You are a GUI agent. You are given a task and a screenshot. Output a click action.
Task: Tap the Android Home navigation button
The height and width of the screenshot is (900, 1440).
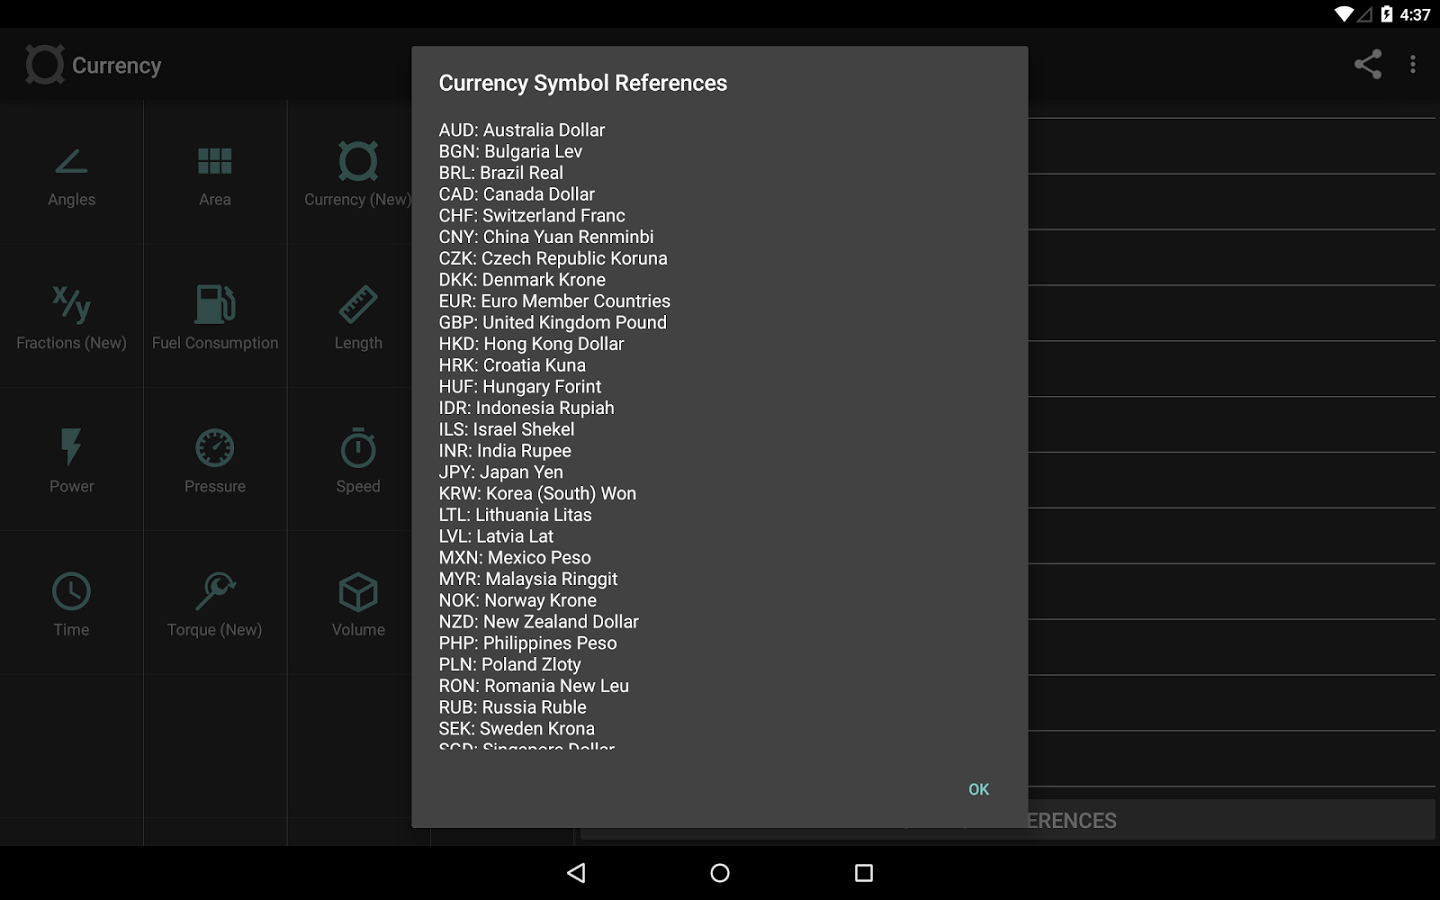point(720,873)
